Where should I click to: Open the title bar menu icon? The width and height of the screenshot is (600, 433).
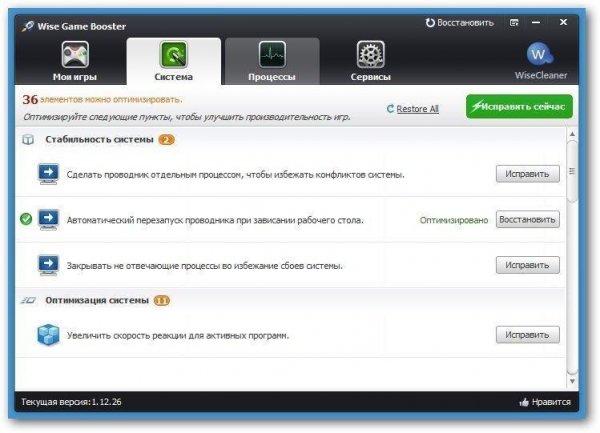pyautogui.click(x=514, y=23)
